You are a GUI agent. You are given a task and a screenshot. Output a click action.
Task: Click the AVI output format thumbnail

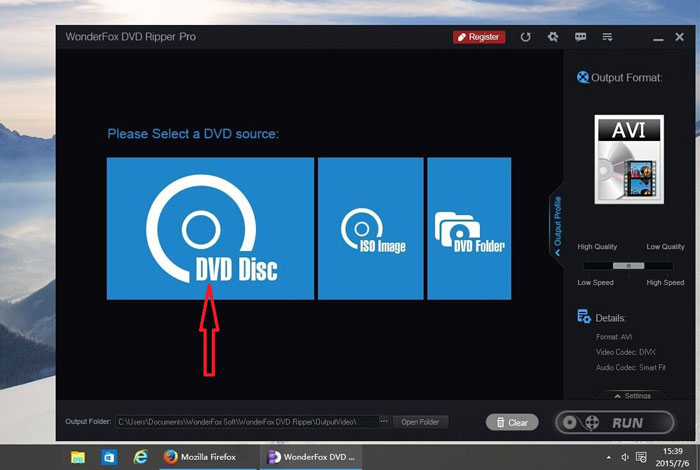[629, 159]
